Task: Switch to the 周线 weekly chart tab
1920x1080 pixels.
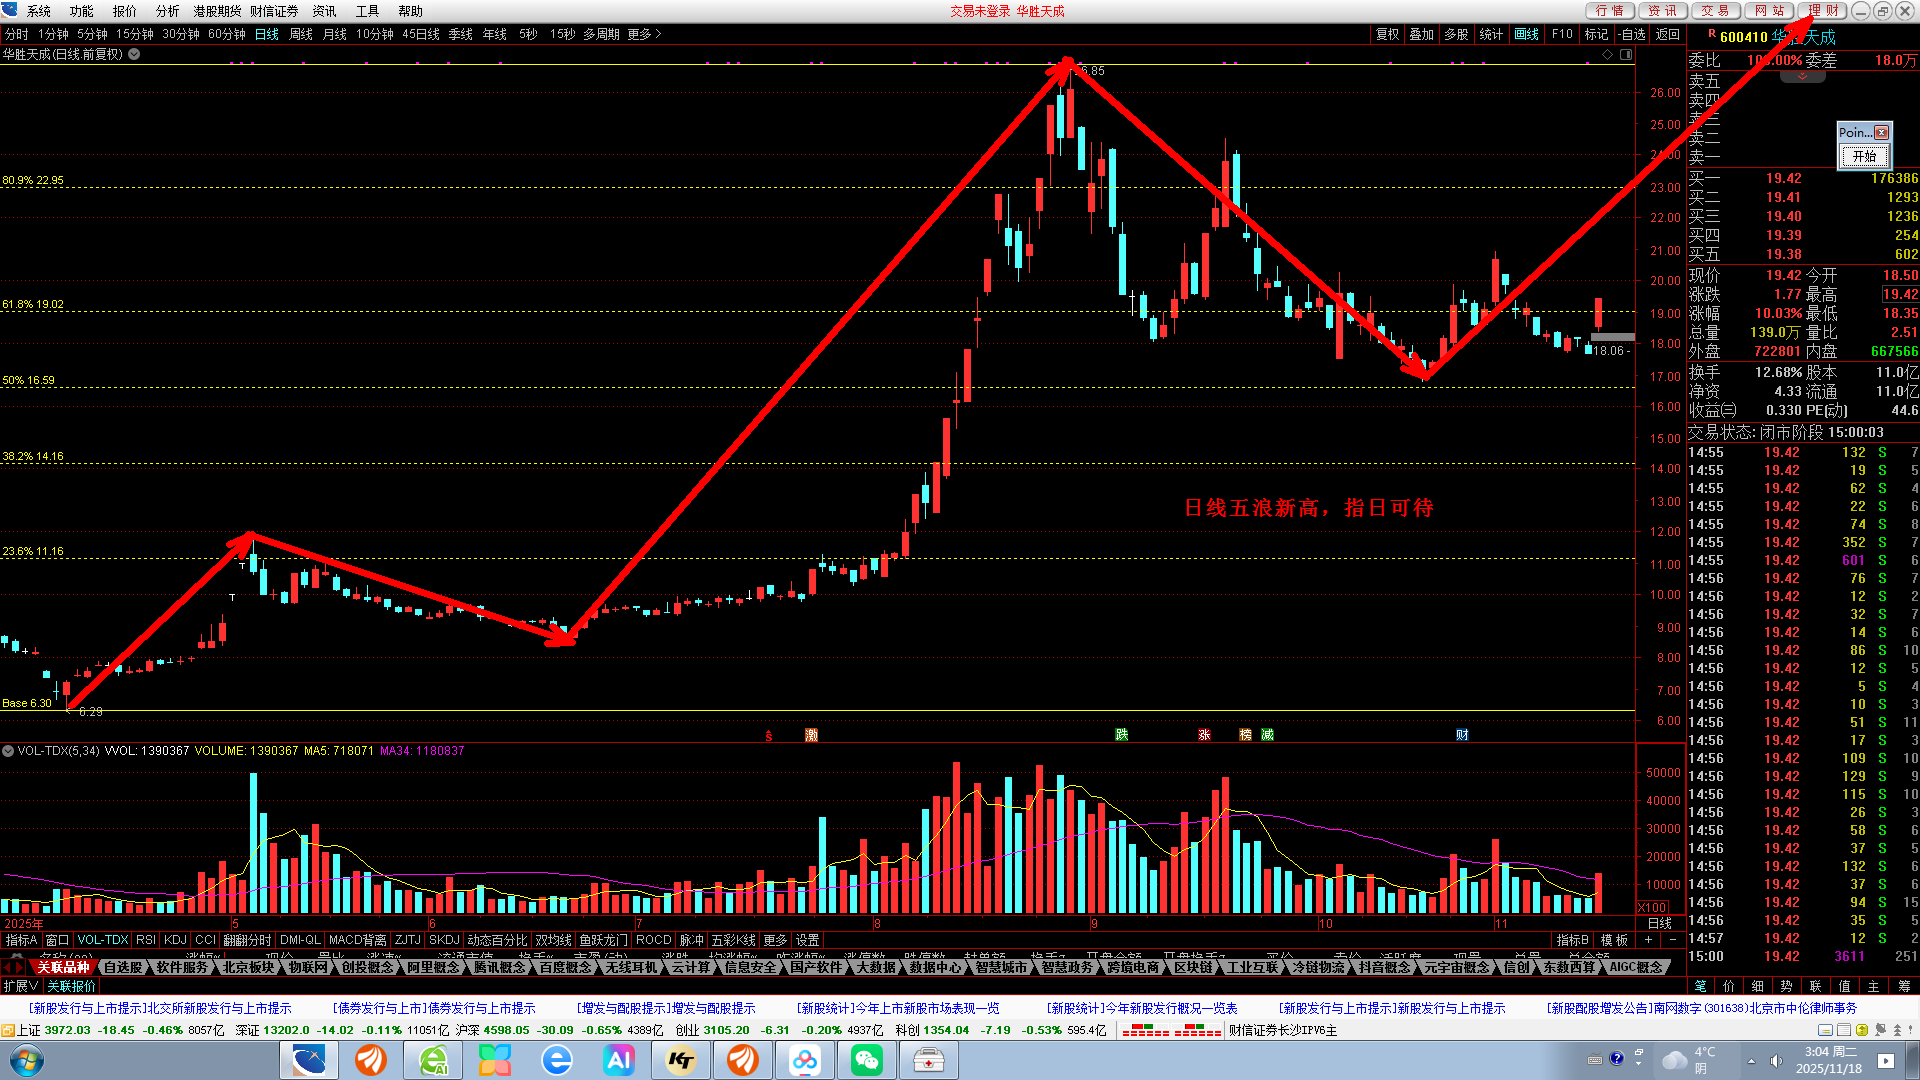Action: click(x=301, y=34)
